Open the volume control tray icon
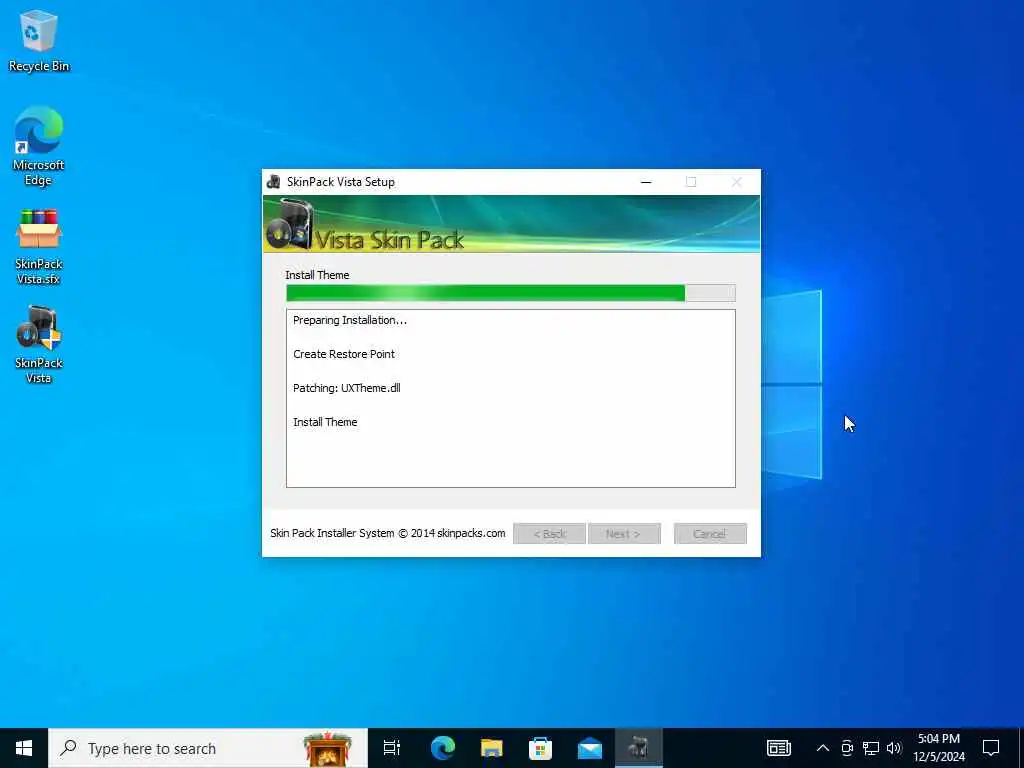This screenshot has height=768, width=1024. coord(894,748)
